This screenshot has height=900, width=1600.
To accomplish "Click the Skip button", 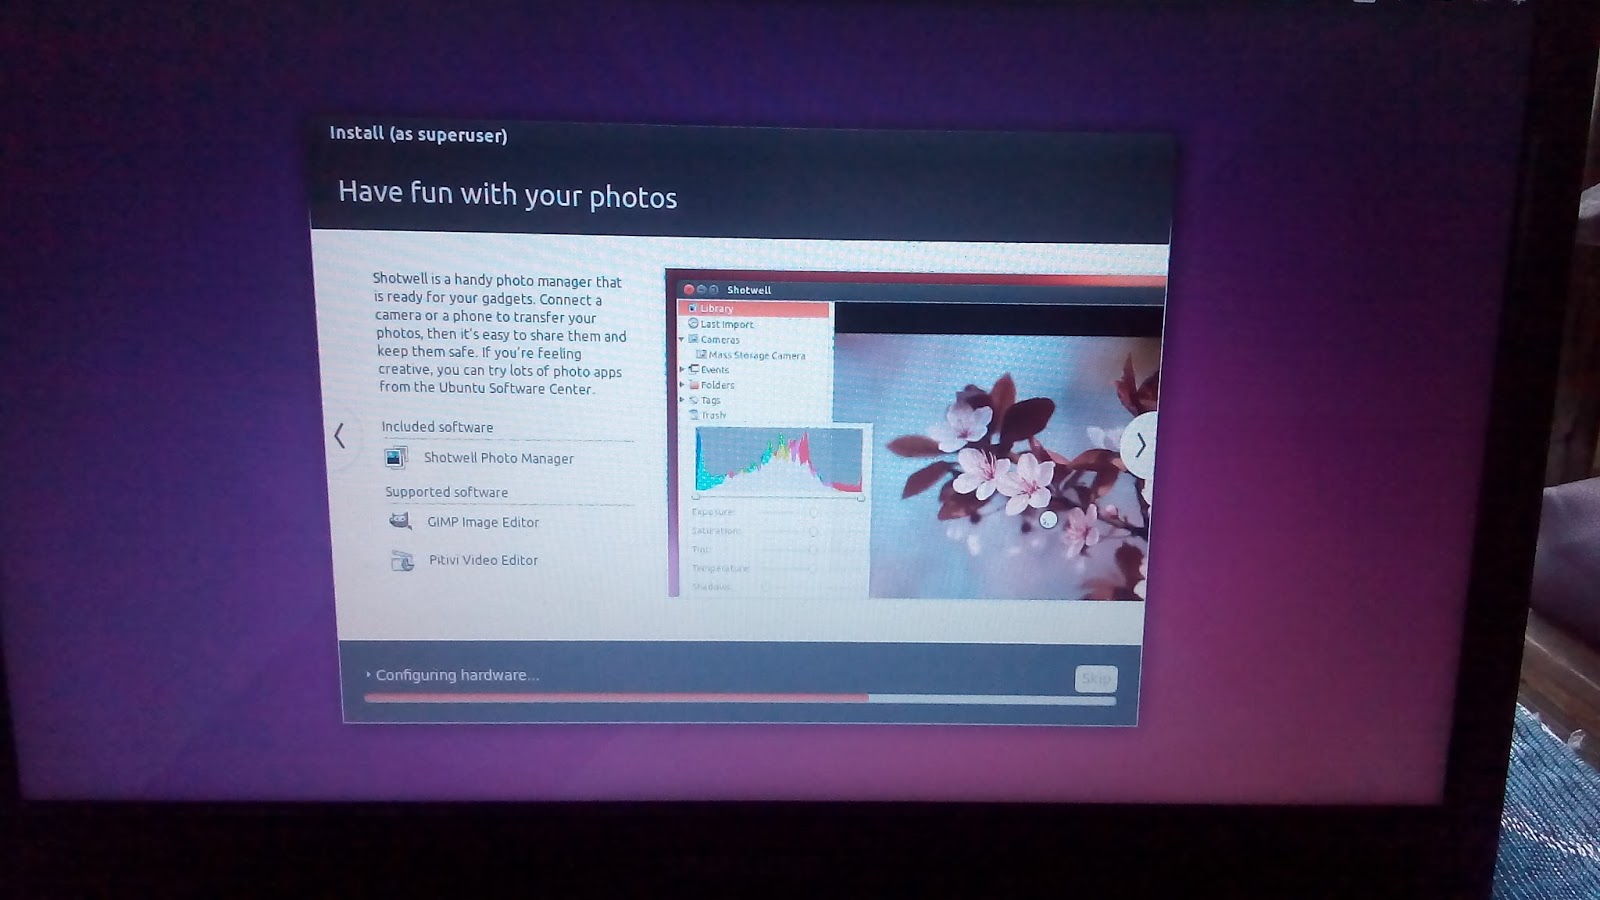I will click(x=1096, y=679).
